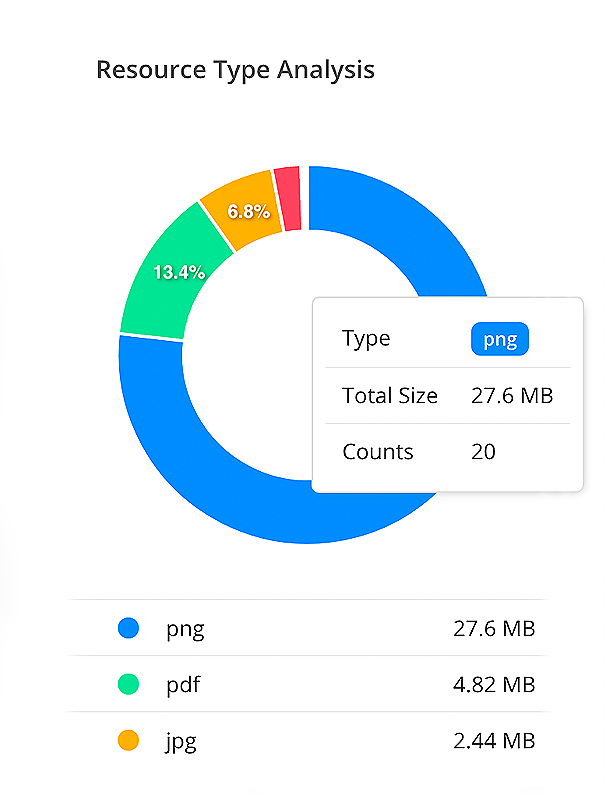Select the jpg legend label
The image size is (614, 800).
tap(181, 742)
